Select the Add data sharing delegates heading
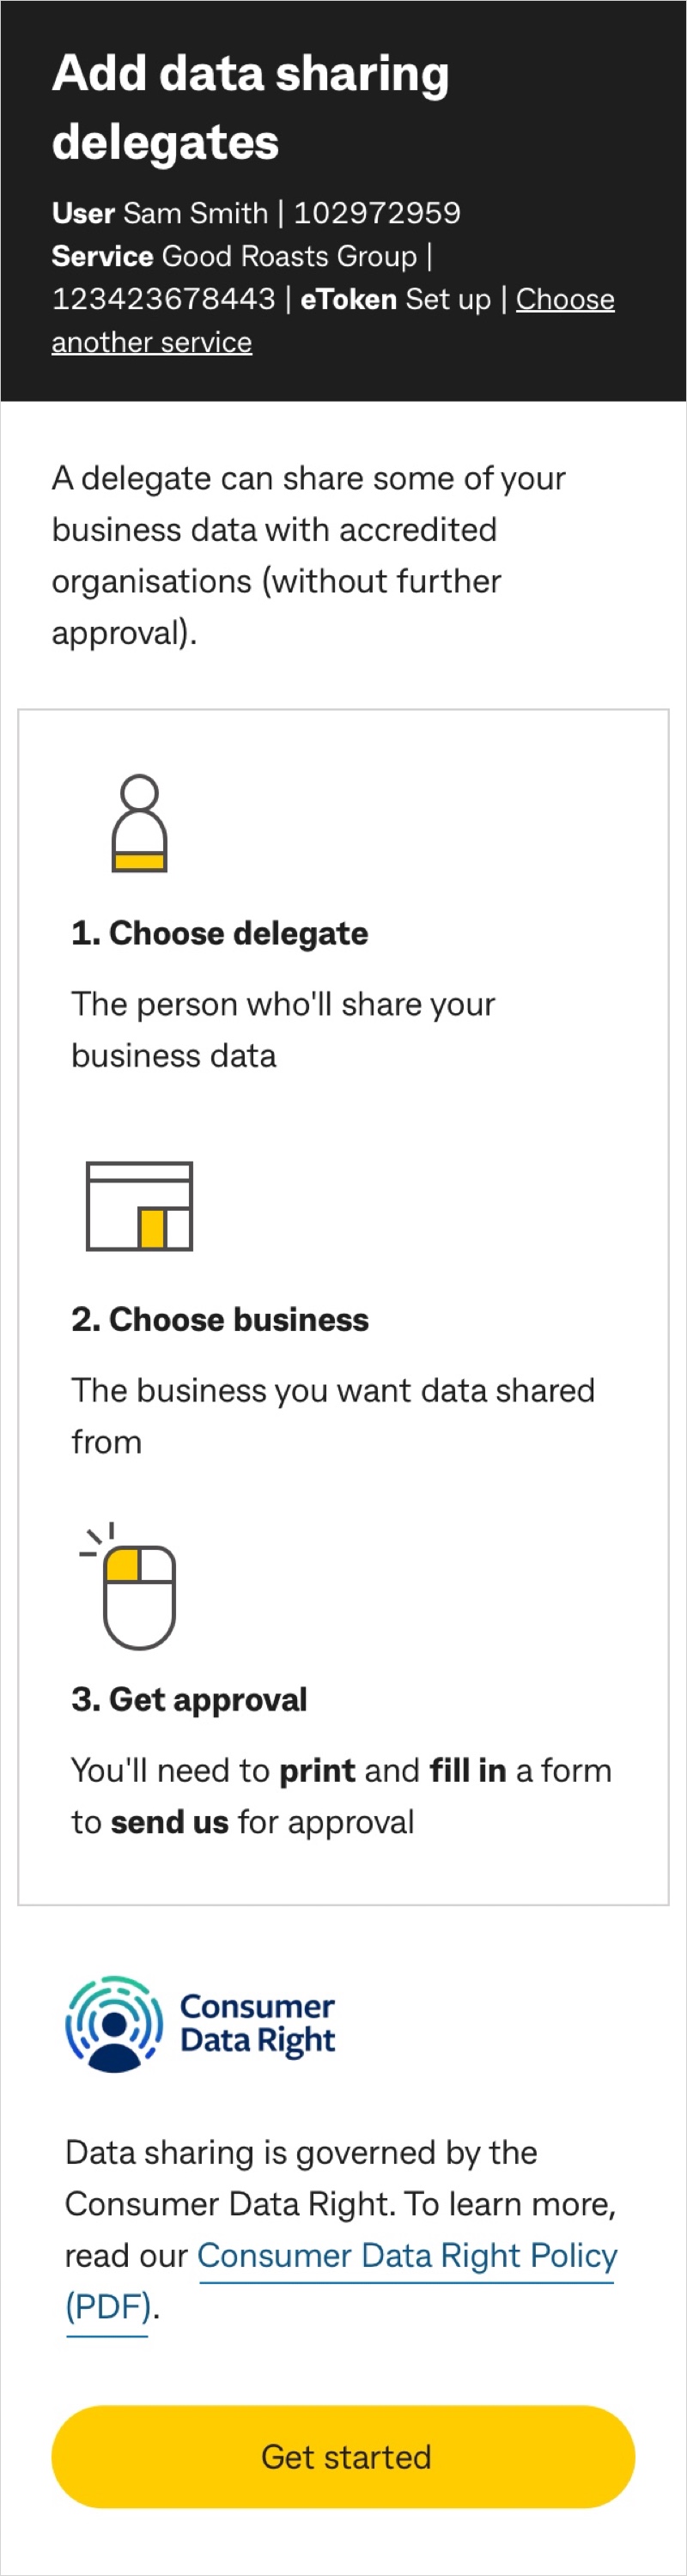The height and width of the screenshot is (2576, 687). point(250,105)
